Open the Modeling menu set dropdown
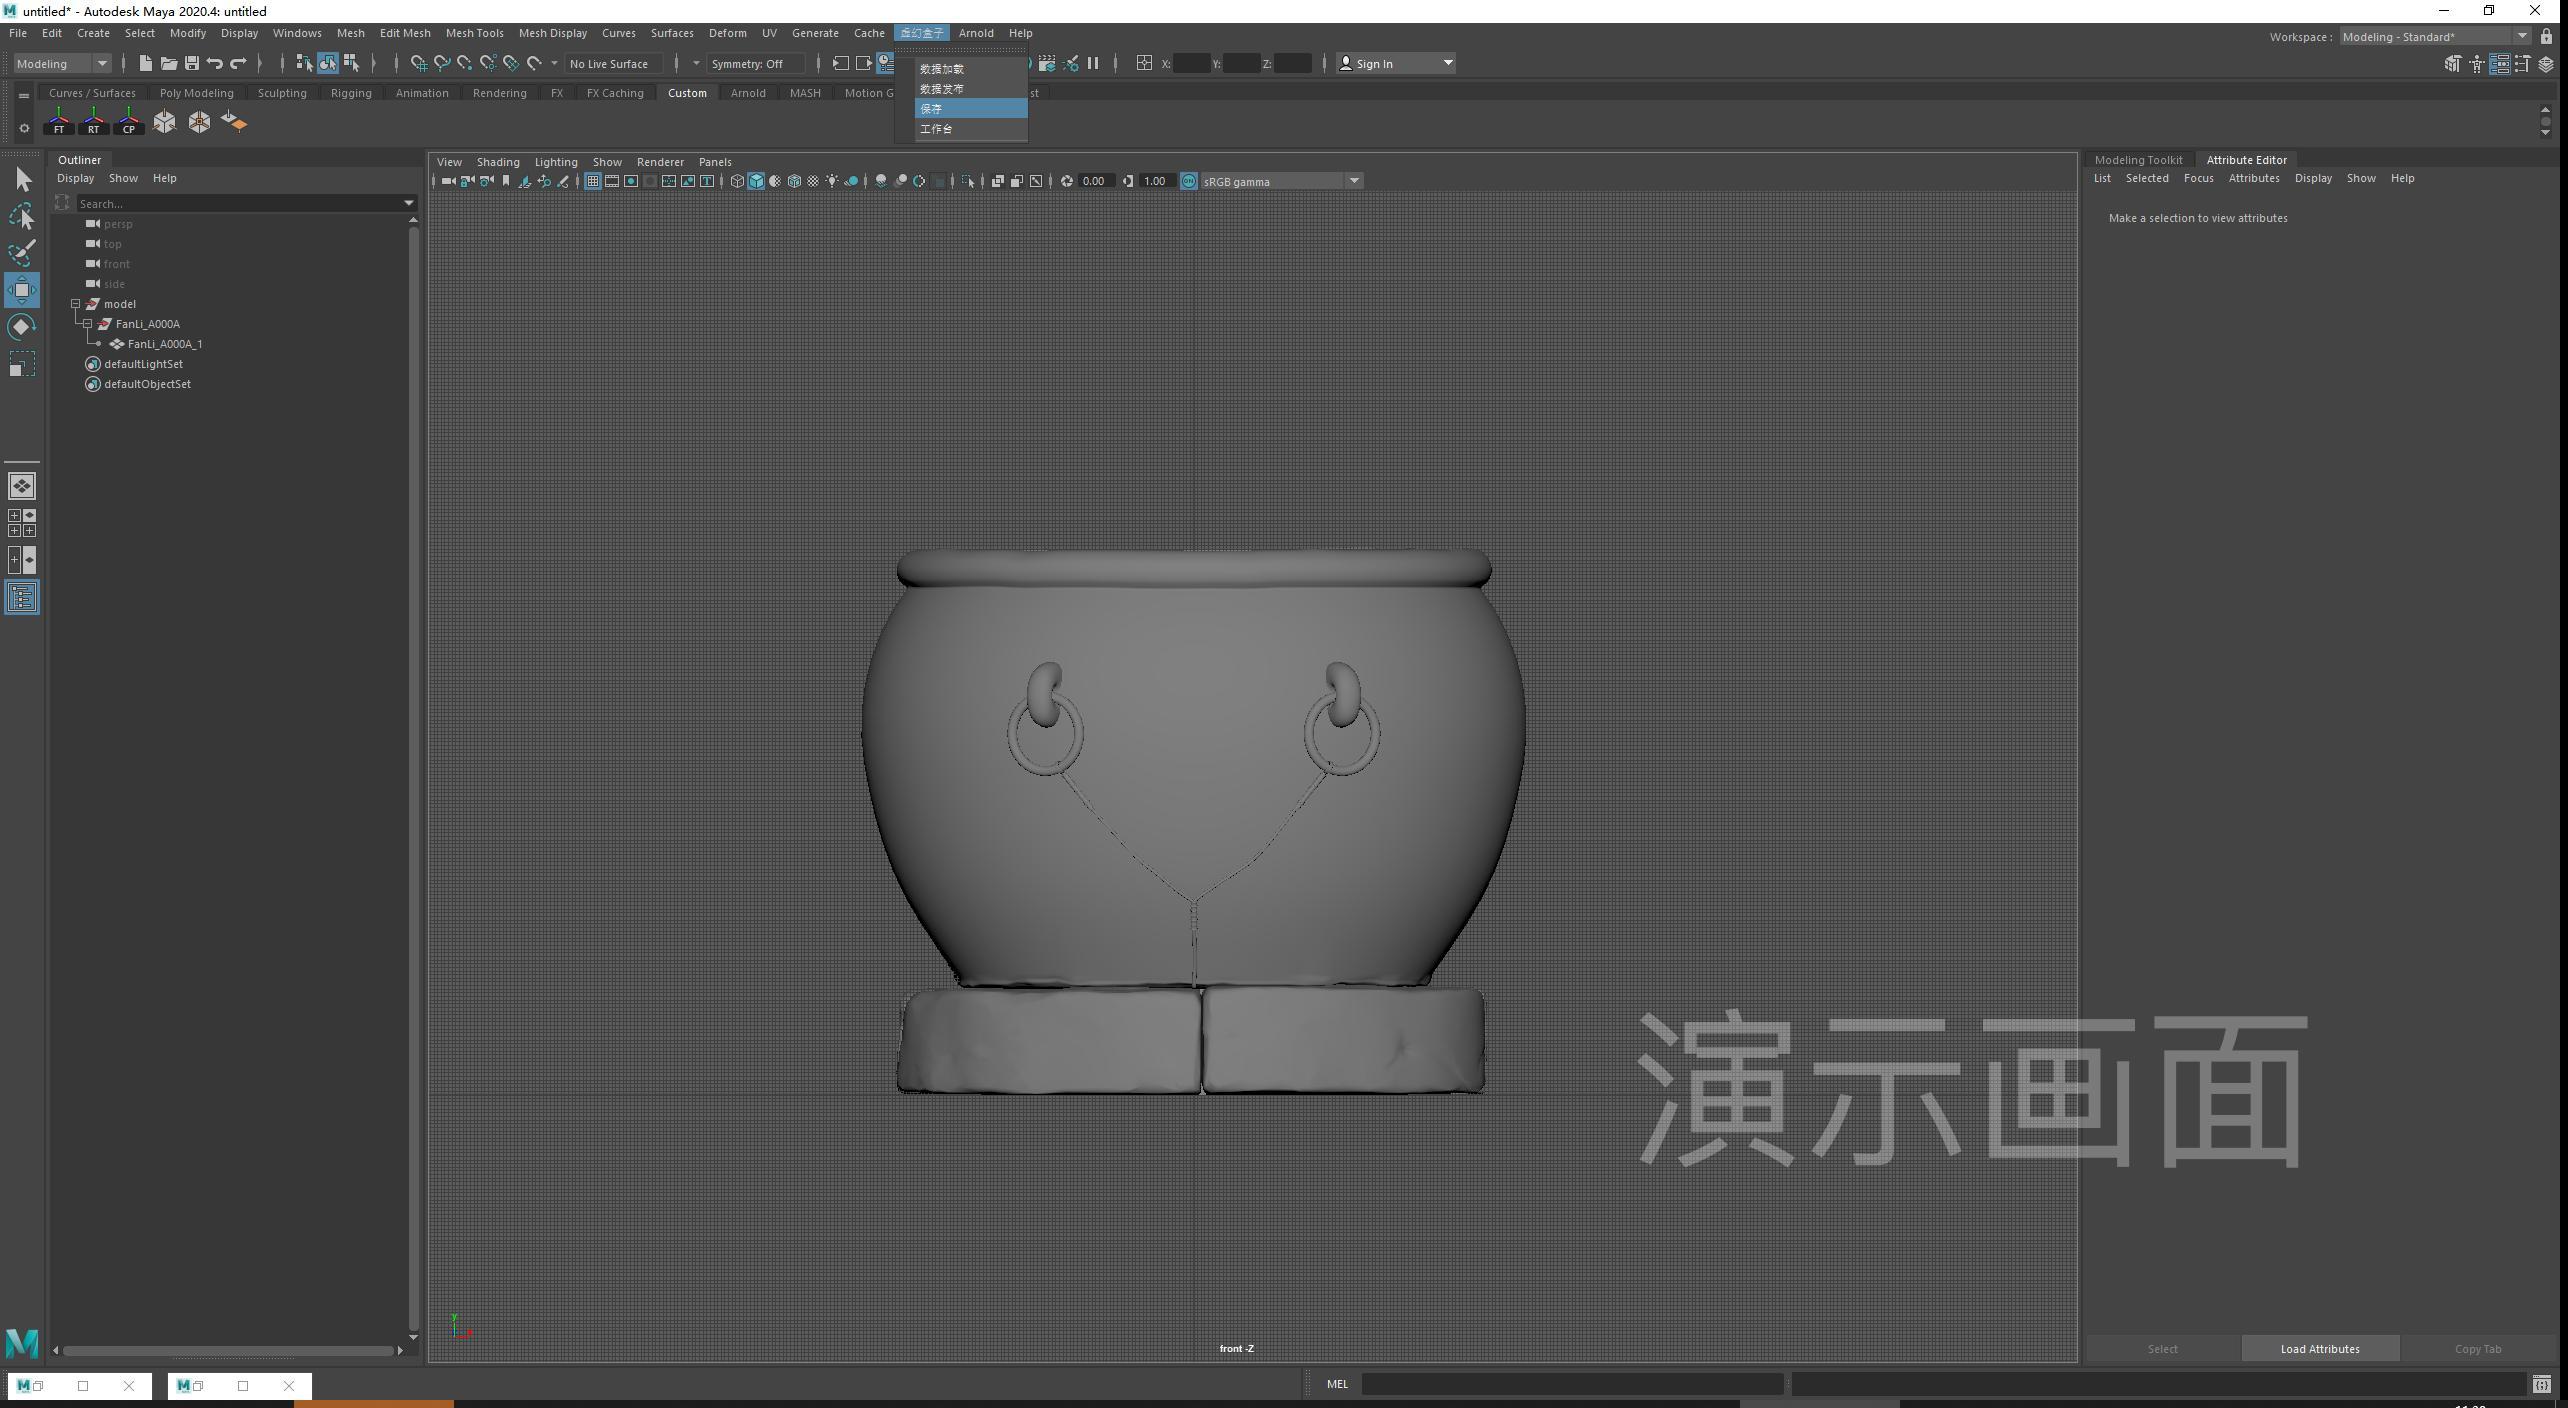The height and width of the screenshot is (1408, 2568). click(x=62, y=63)
